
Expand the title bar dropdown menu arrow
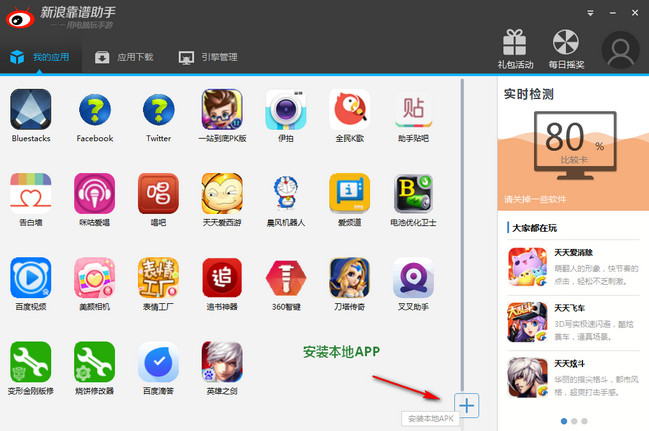(x=592, y=13)
